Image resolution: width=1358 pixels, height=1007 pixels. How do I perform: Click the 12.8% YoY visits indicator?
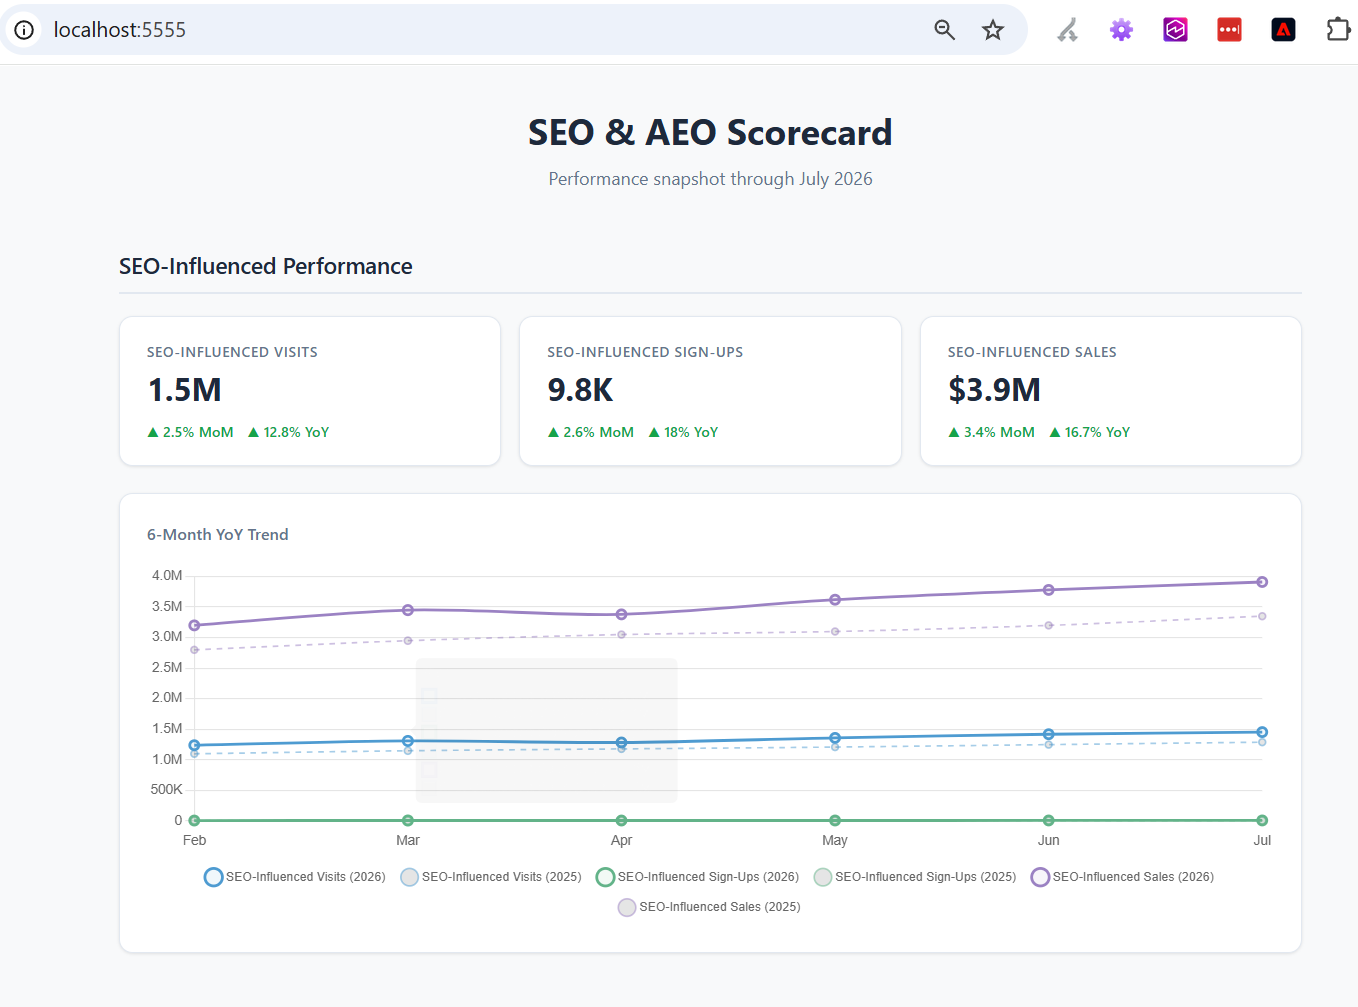[x=289, y=432]
